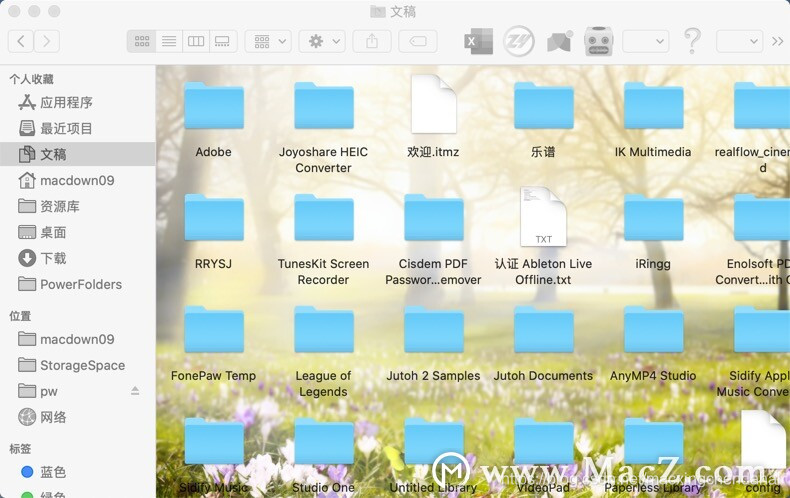Open 最近项目 in the sidebar
790x498 pixels.
click(78, 129)
